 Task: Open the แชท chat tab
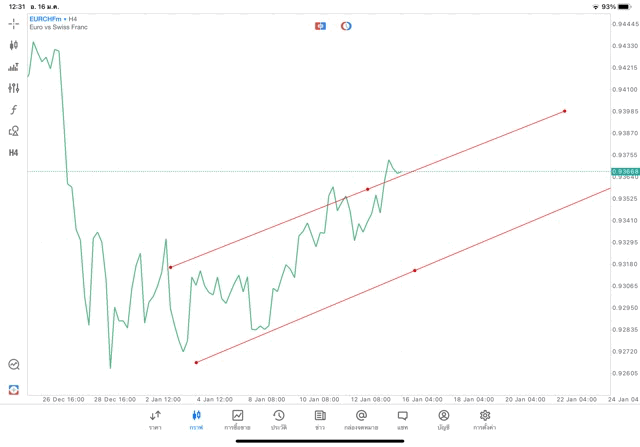pos(402,420)
